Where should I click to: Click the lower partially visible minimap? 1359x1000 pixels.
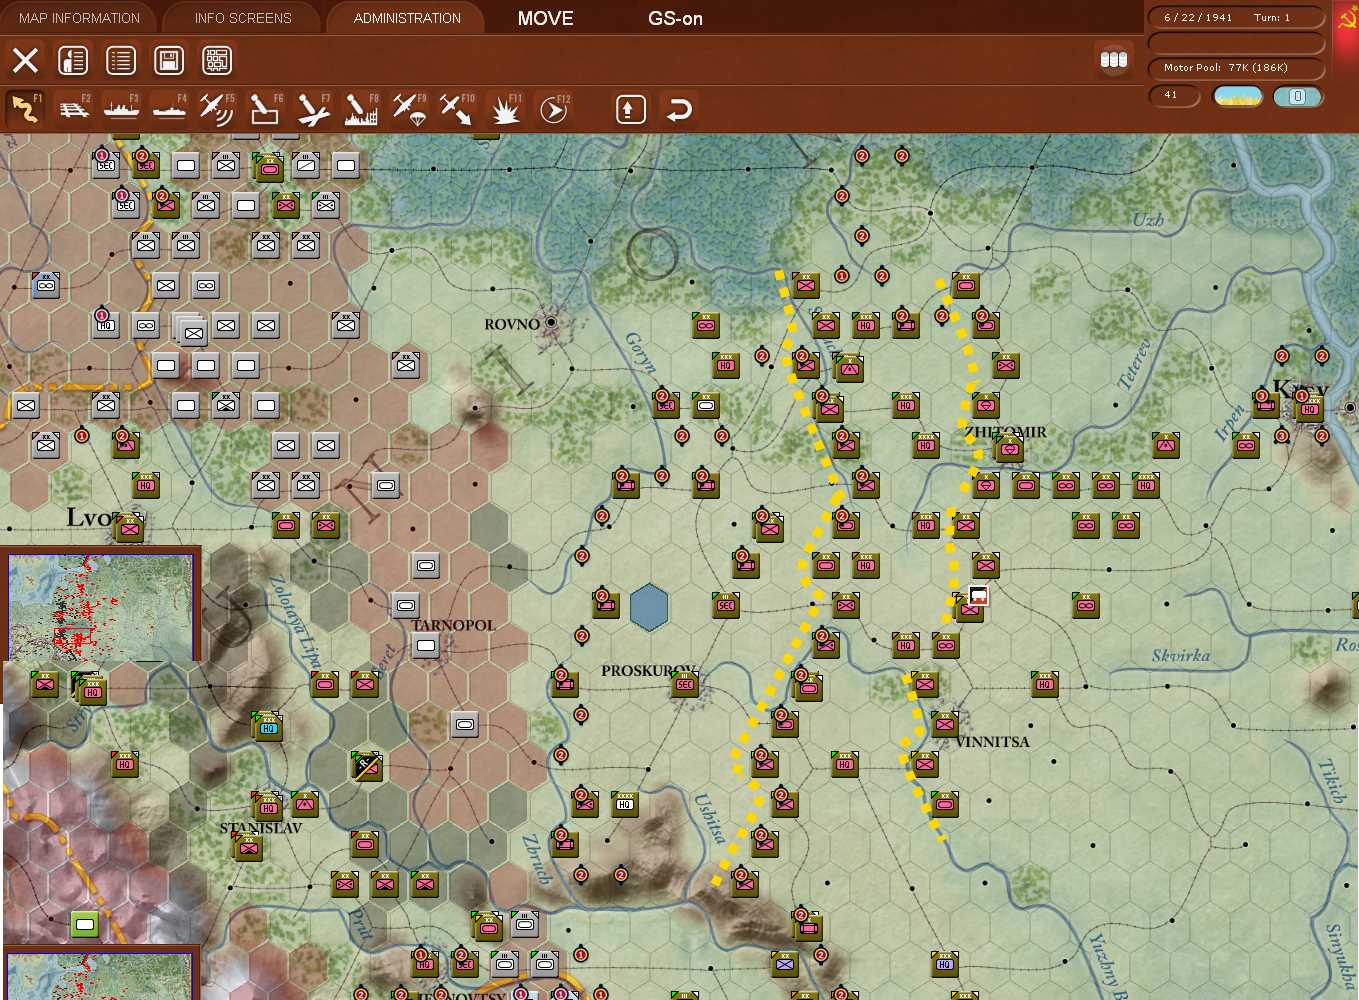[x=99, y=975]
